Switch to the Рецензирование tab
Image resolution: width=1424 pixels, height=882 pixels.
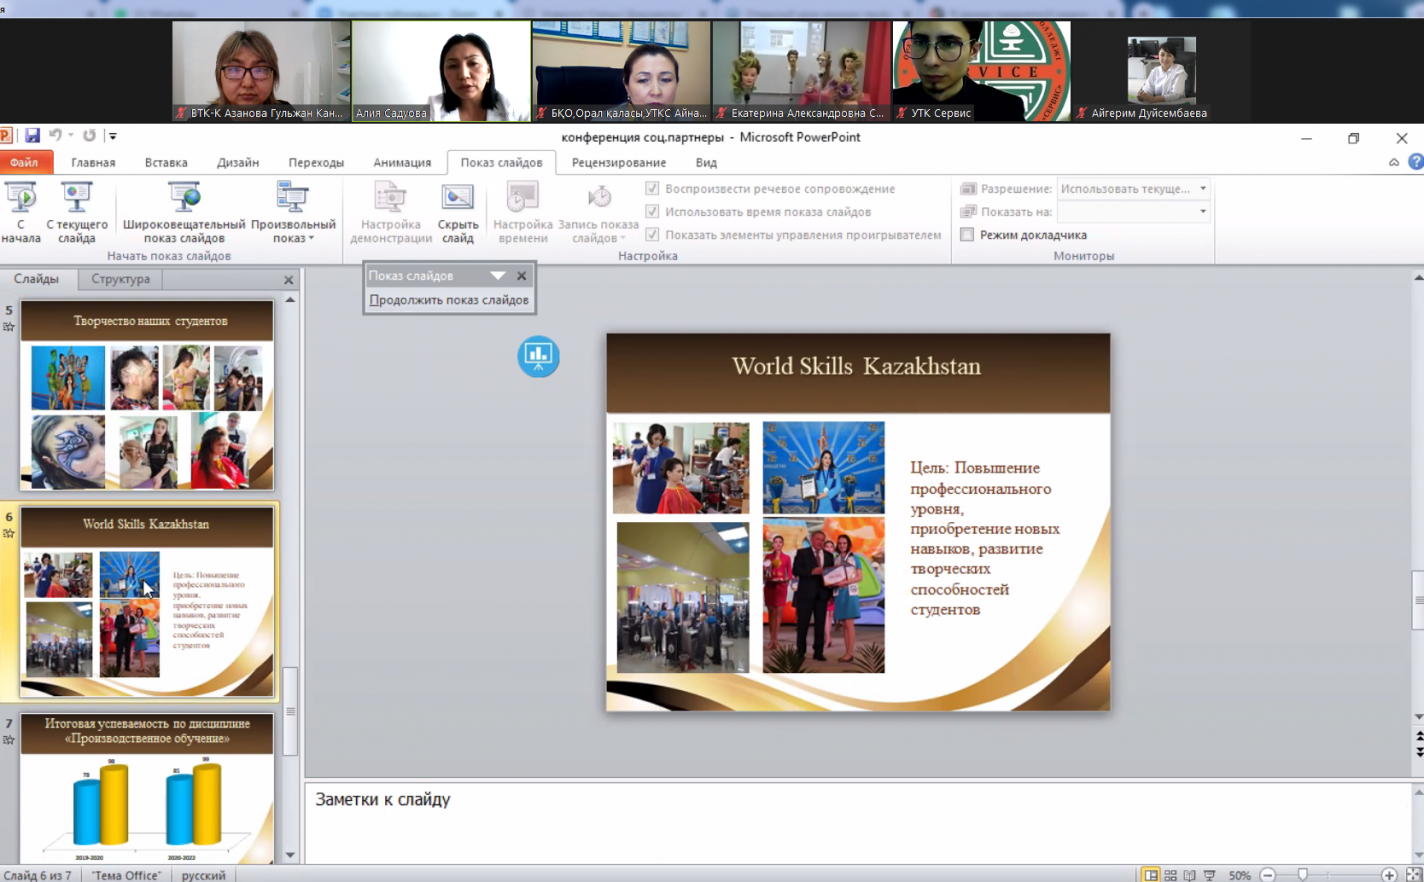coord(619,162)
